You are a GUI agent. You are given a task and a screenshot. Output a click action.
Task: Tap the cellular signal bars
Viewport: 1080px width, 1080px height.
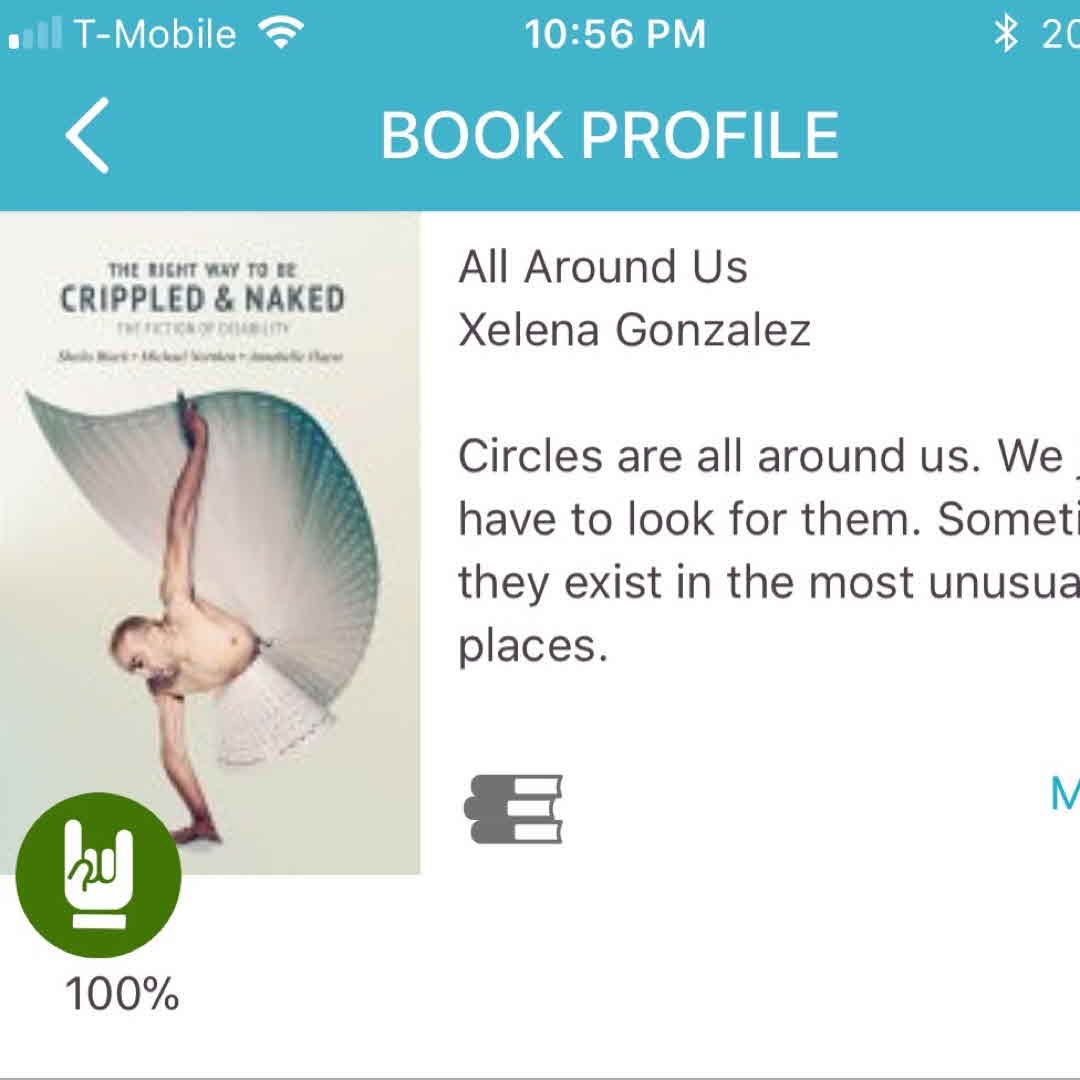point(34,36)
